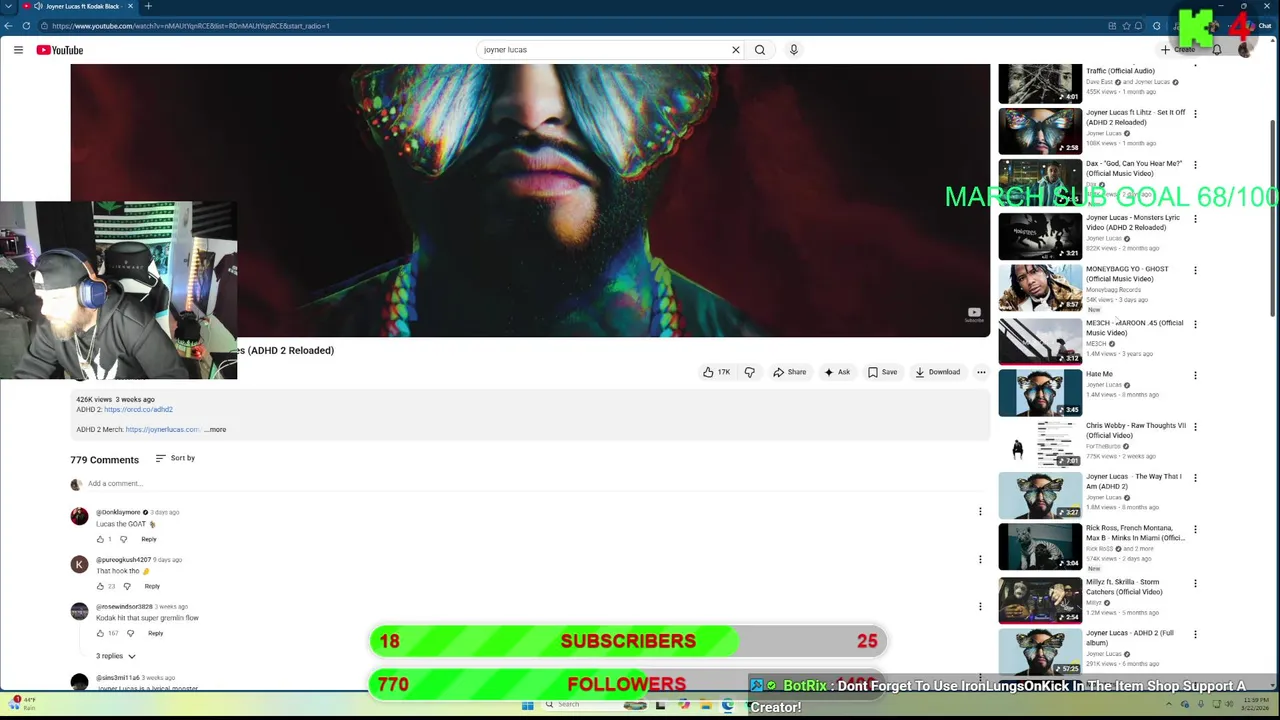Viewport: 1280px width, 720px height.
Task: Open the joynerlucas.com merch link
Action: tap(162, 430)
